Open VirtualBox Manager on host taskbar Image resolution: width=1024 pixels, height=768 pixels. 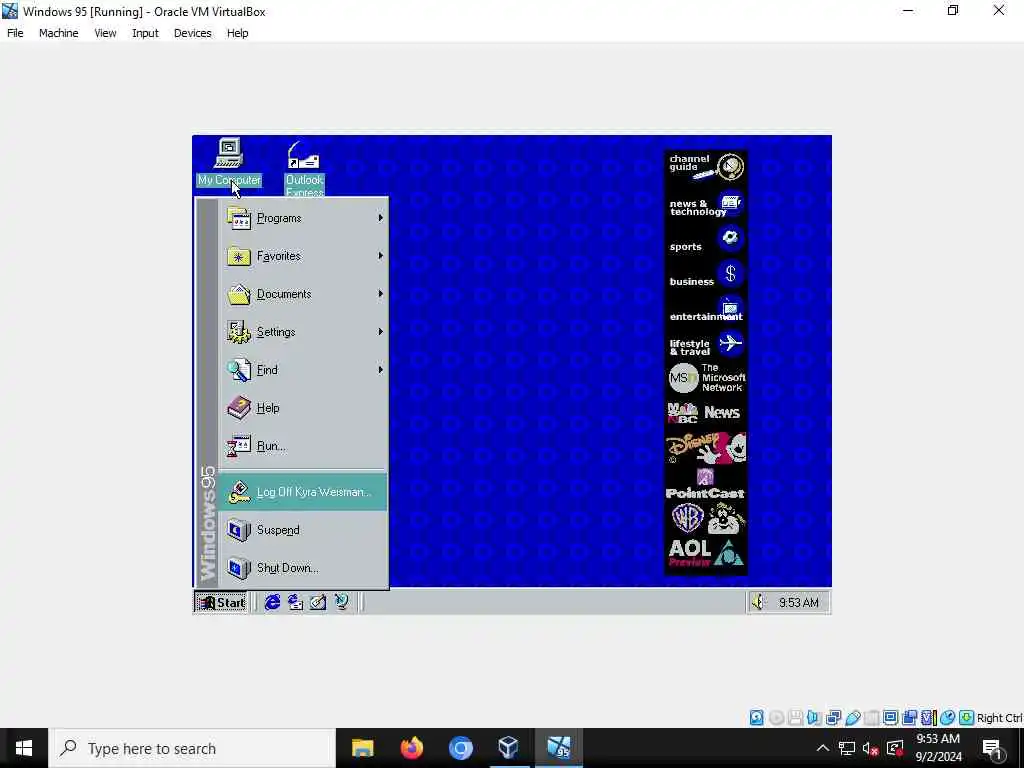click(x=509, y=748)
